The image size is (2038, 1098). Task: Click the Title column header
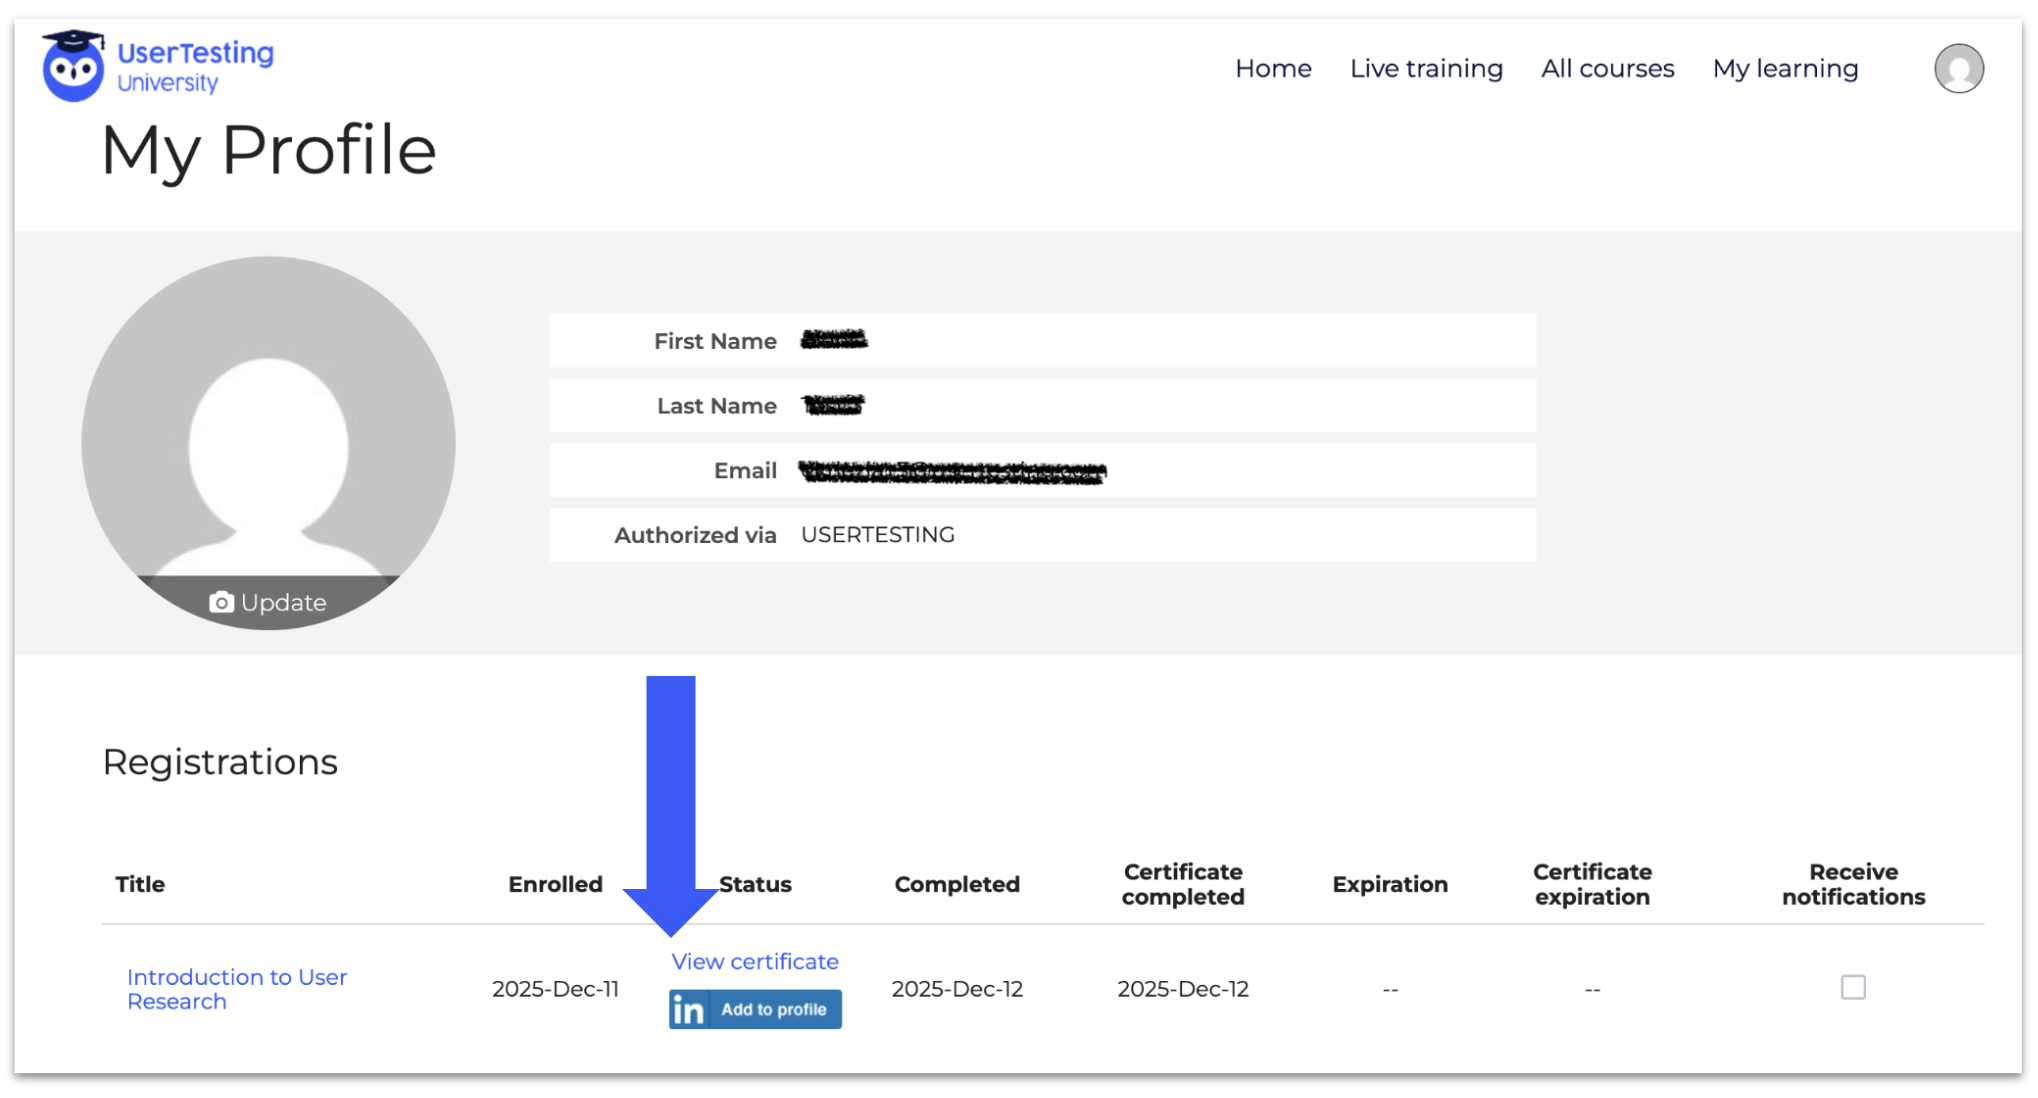coord(140,884)
